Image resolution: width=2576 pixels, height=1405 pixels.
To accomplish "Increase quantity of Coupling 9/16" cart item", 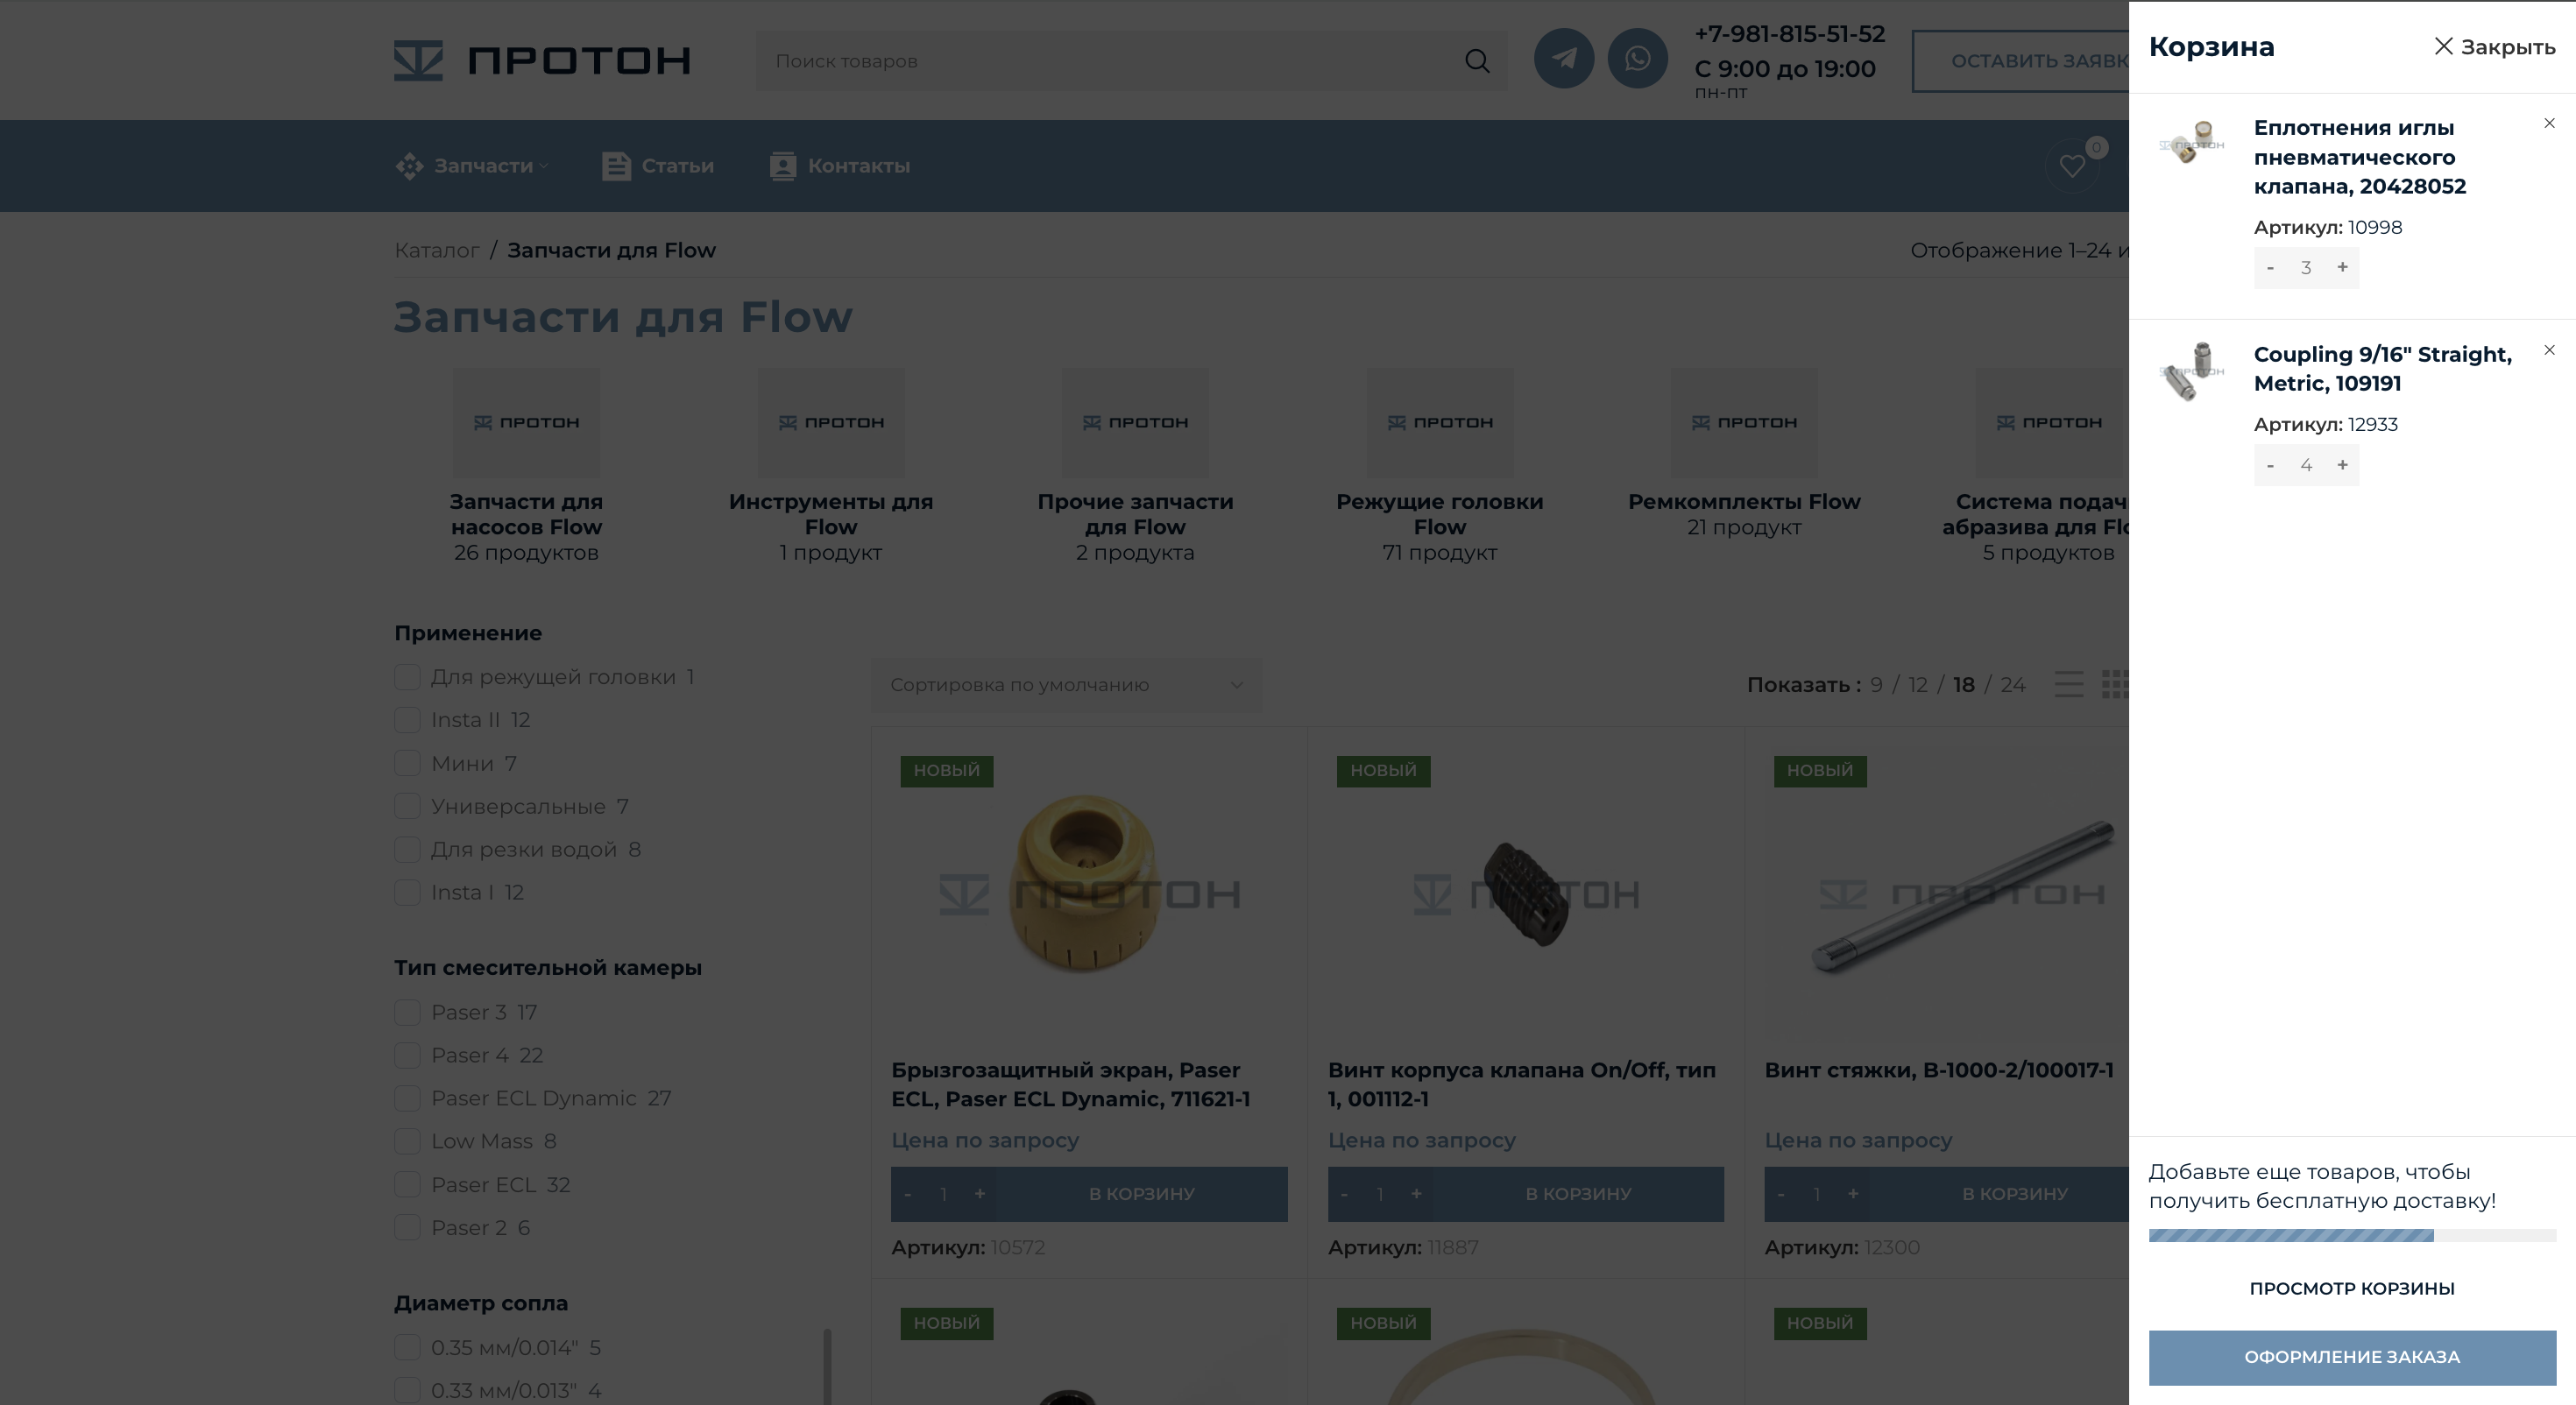I will click(x=2342, y=465).
